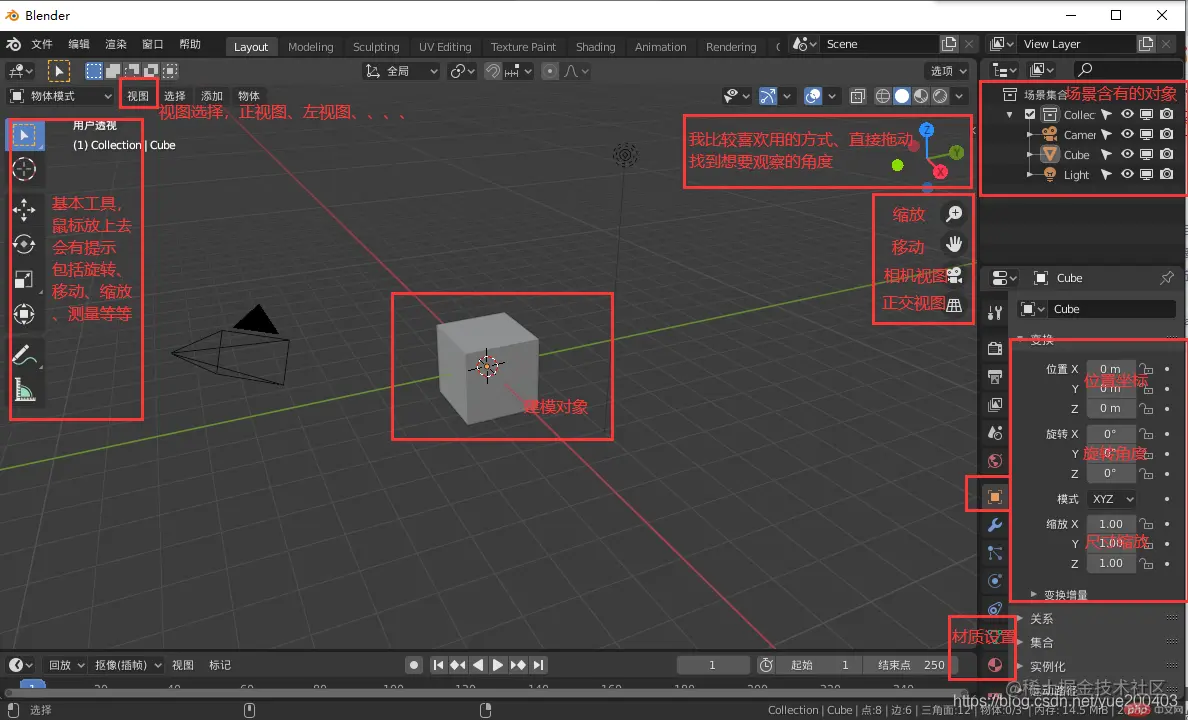Switch perspective/orthographic with grid icon
This screenshot has height=720, width=1188.
[954, 305]
